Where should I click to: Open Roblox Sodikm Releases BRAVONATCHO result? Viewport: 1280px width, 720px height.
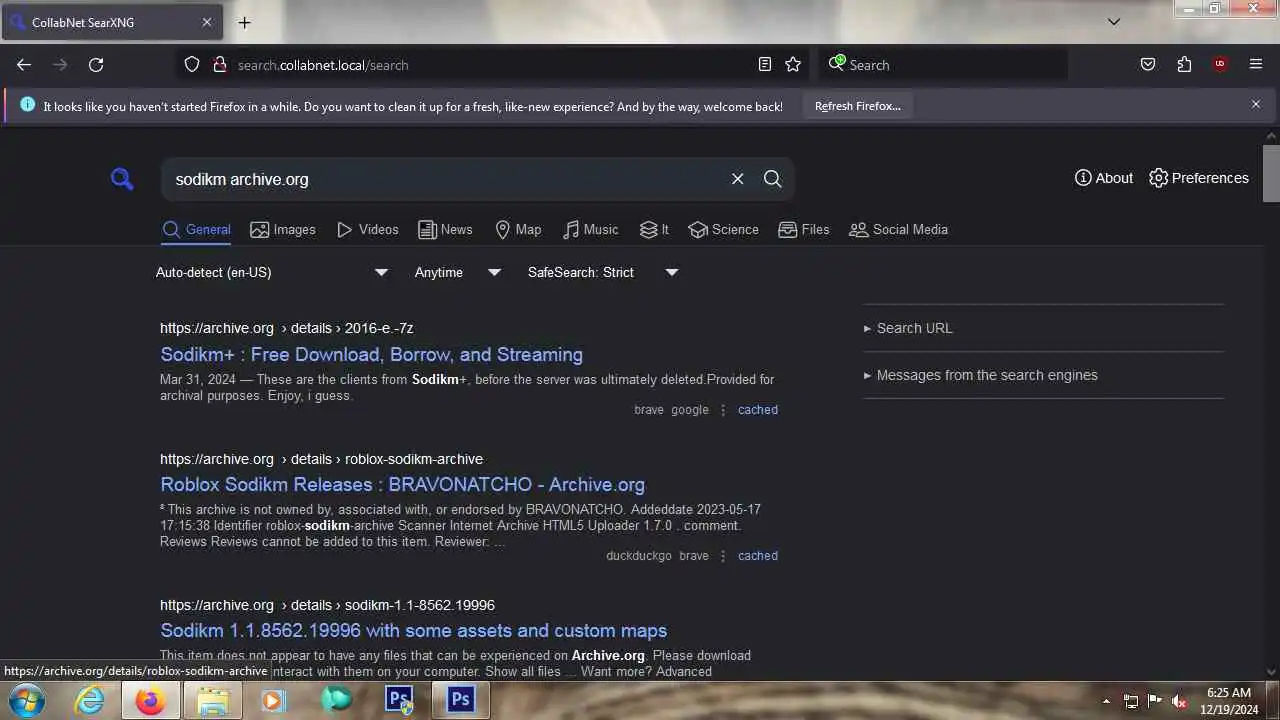[x=402, y=484]
